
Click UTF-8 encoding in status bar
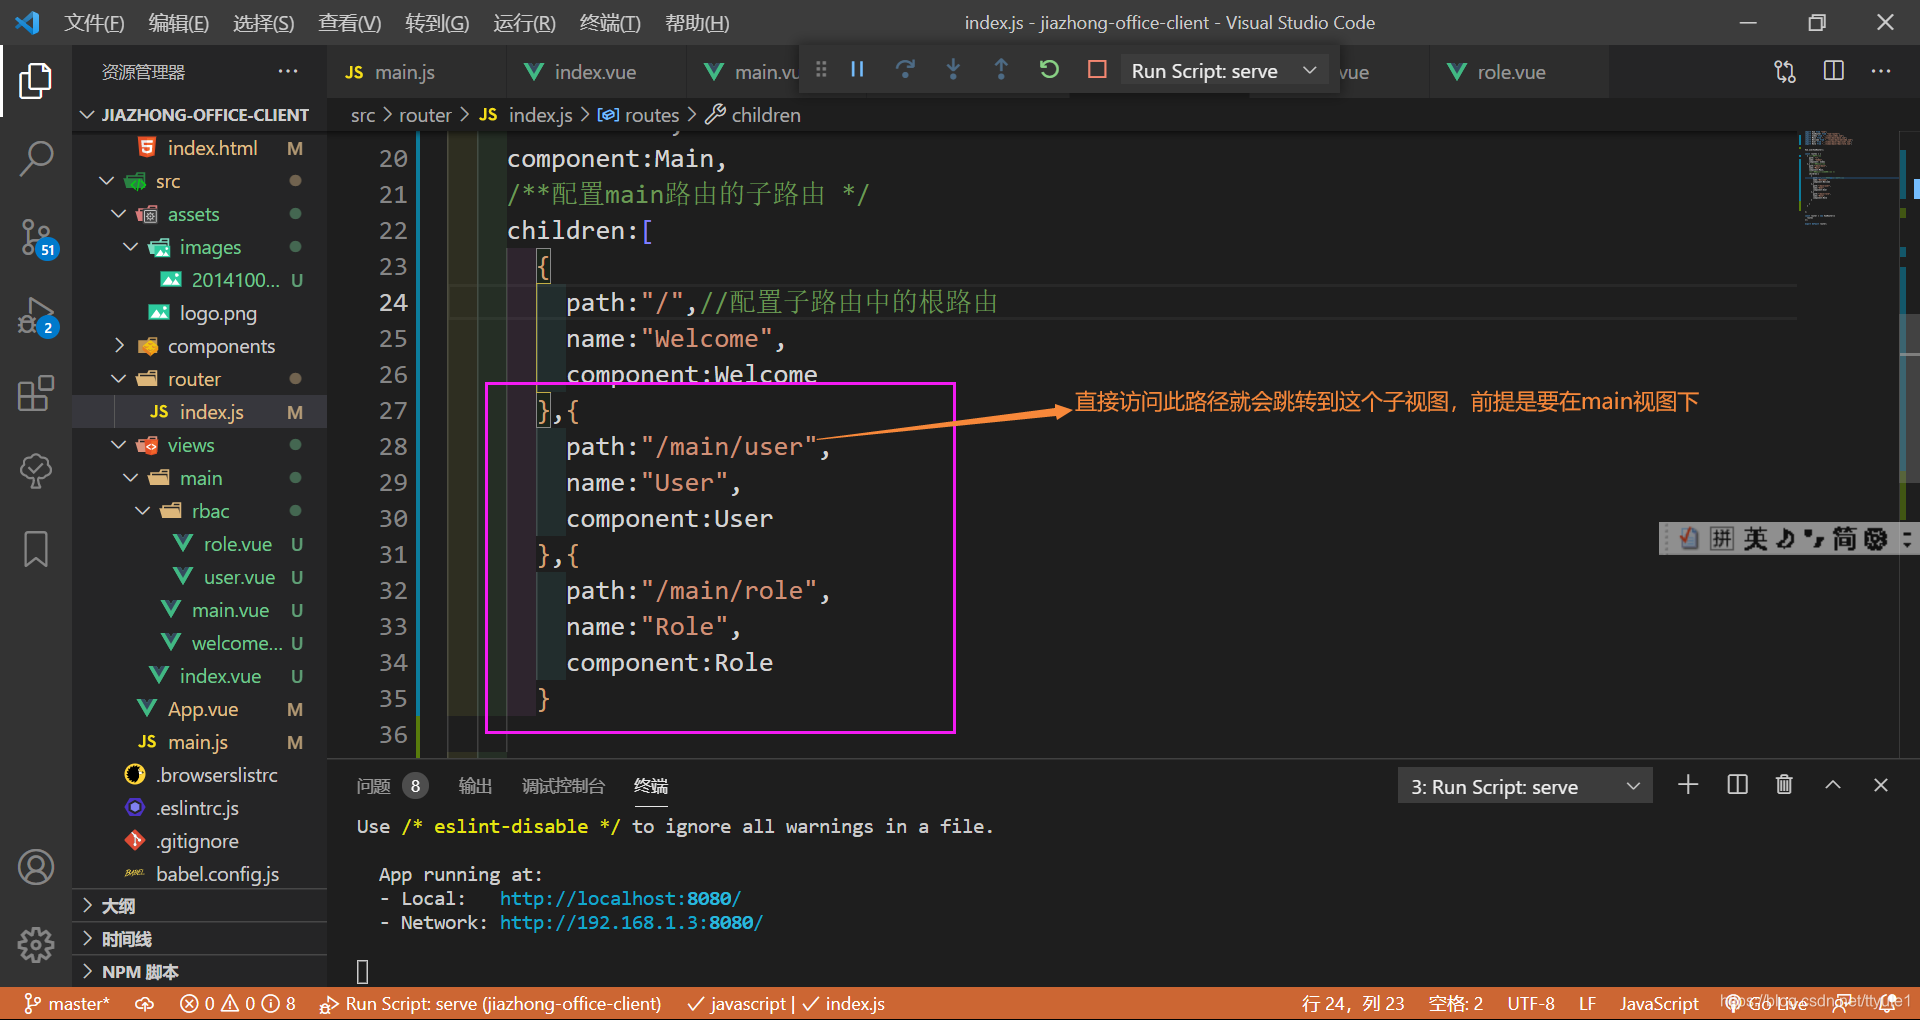point(1531,1003)
